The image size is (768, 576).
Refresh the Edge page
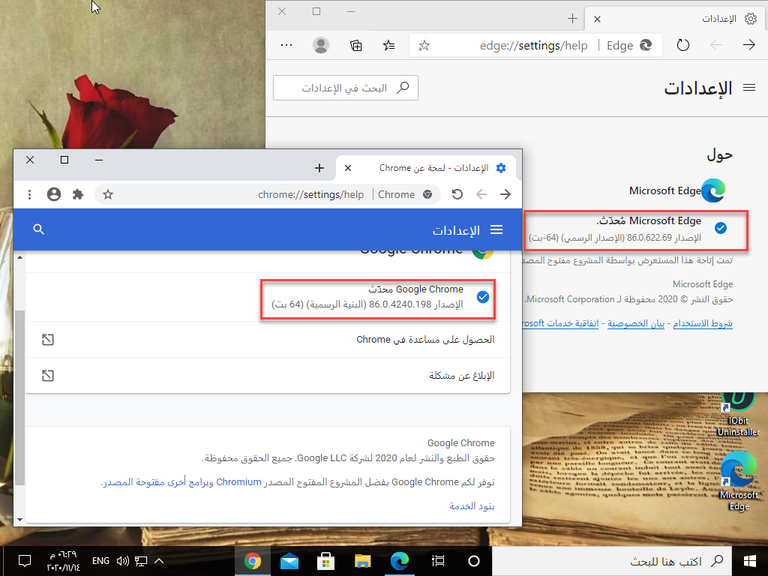coord(683,45)
